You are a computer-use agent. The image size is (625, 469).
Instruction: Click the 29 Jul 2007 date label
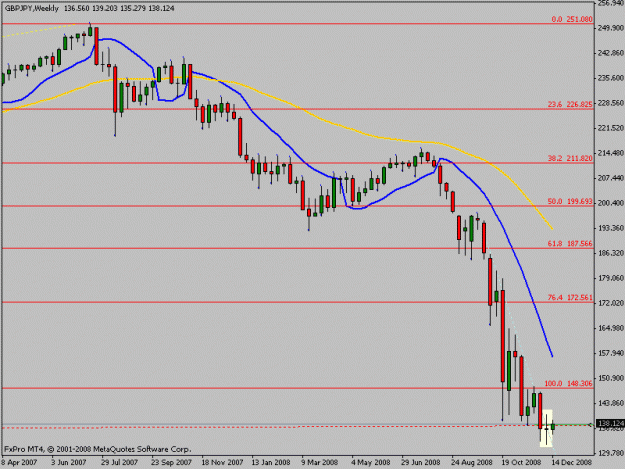click(119, 463)
